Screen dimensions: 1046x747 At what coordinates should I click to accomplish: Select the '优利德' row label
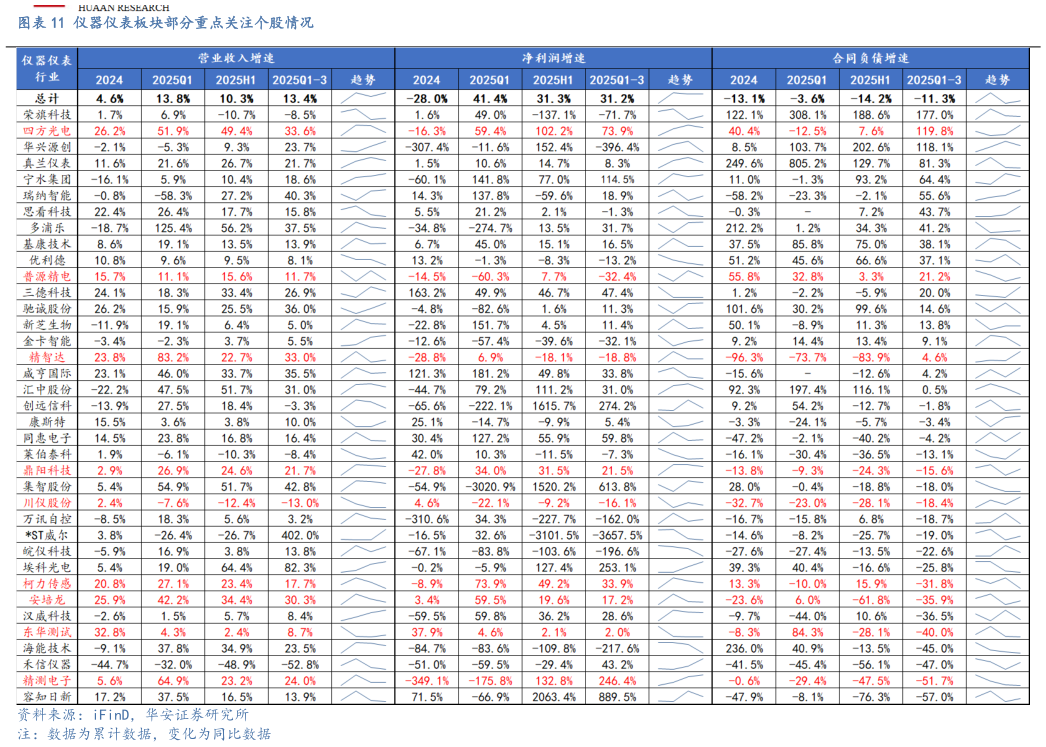pos(47,260)
